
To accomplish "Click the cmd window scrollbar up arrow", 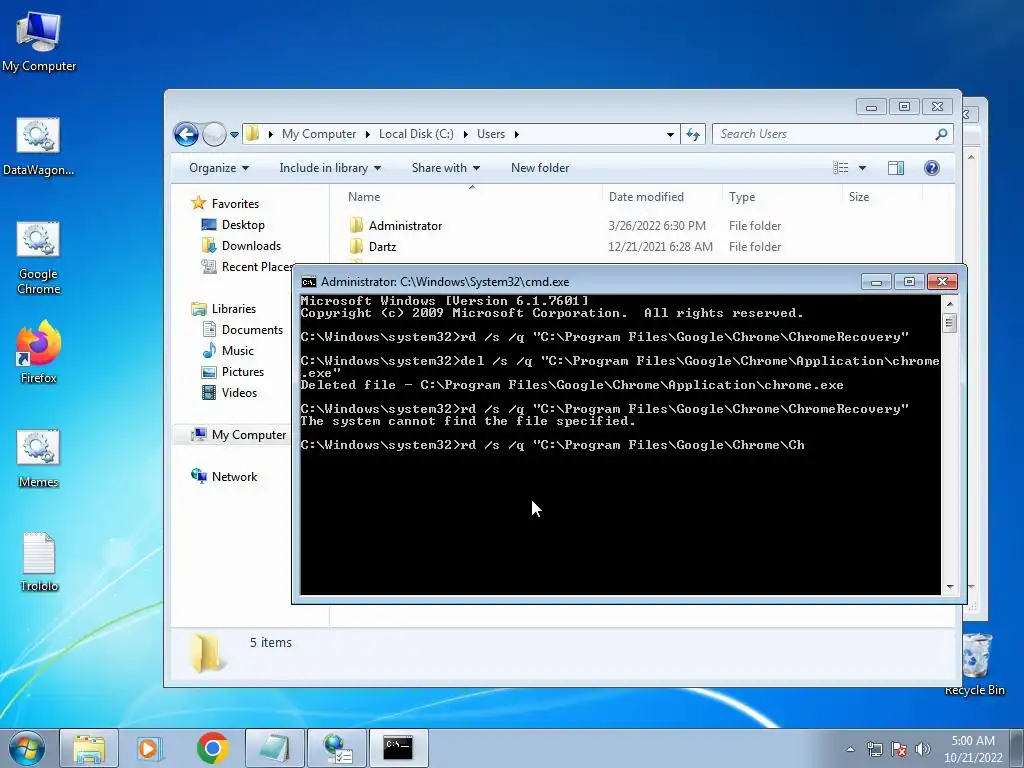I will [950, 304].
